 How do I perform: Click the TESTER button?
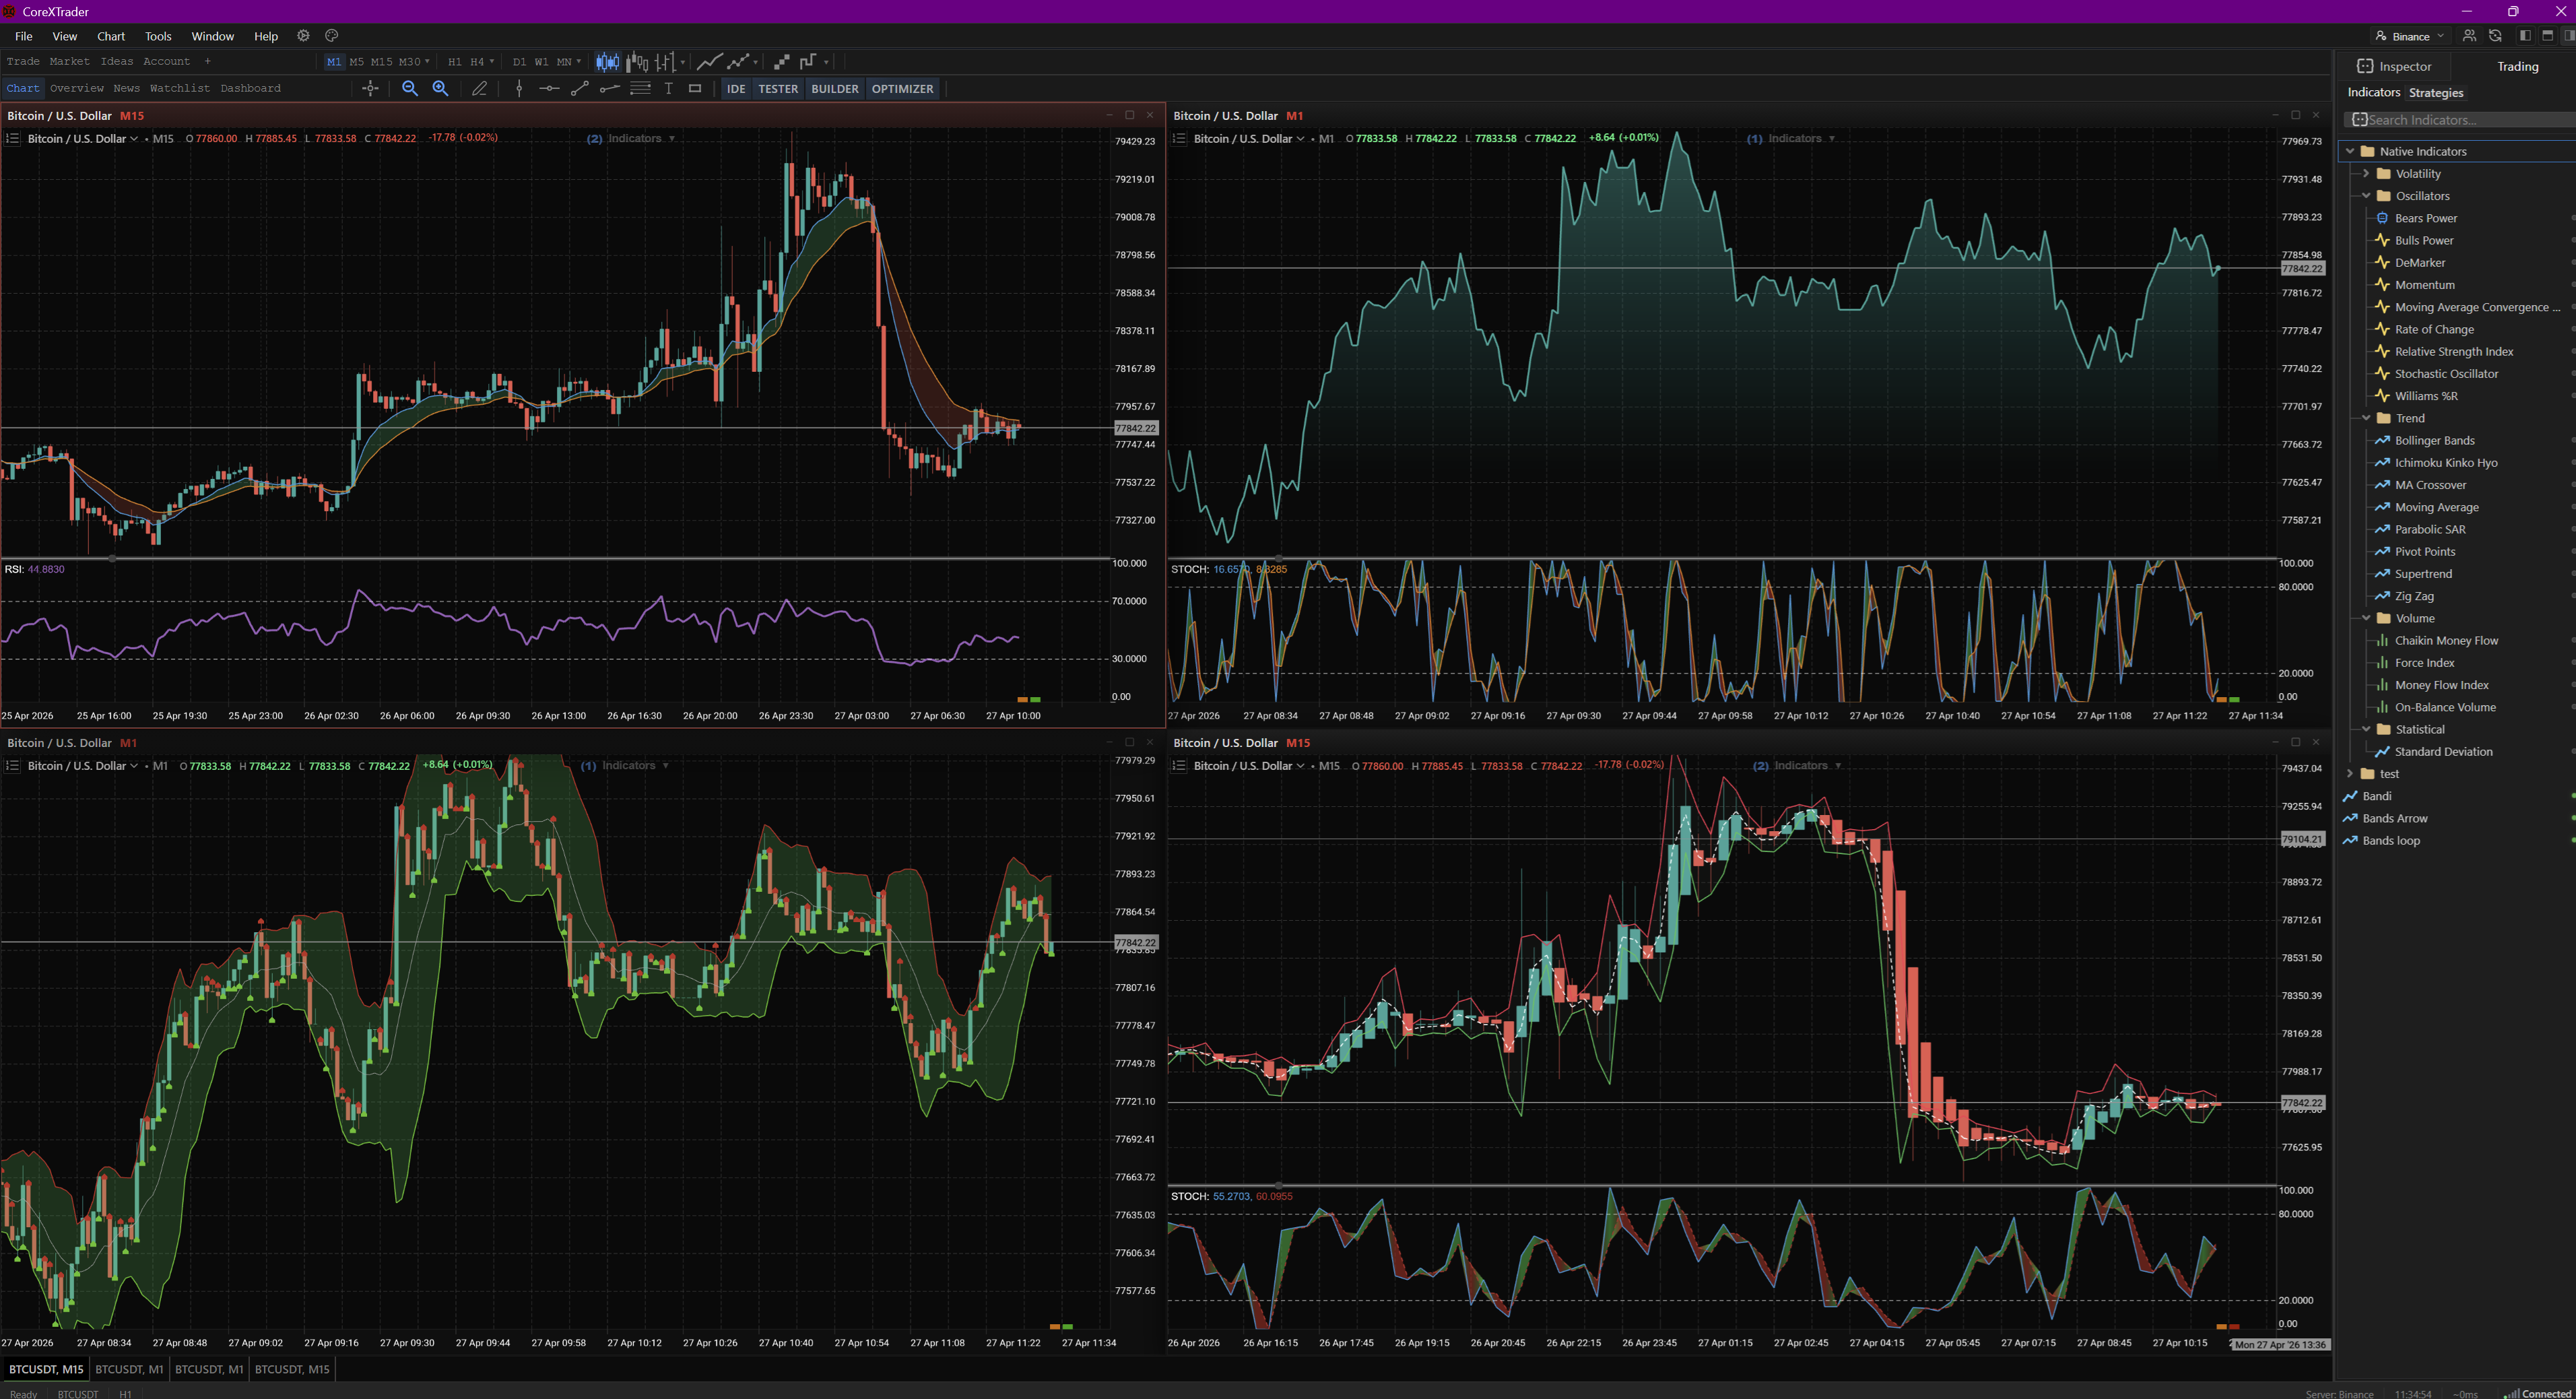click(778, 89)
